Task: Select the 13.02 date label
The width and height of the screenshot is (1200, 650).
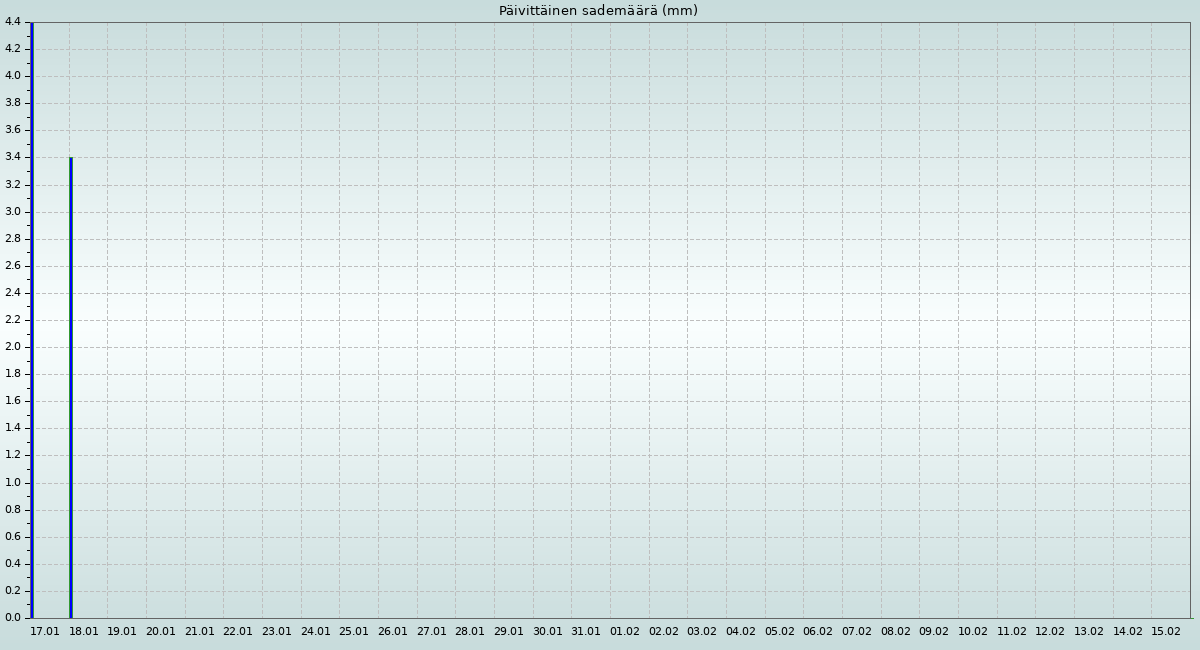Action: click(x=1089, y=632)
